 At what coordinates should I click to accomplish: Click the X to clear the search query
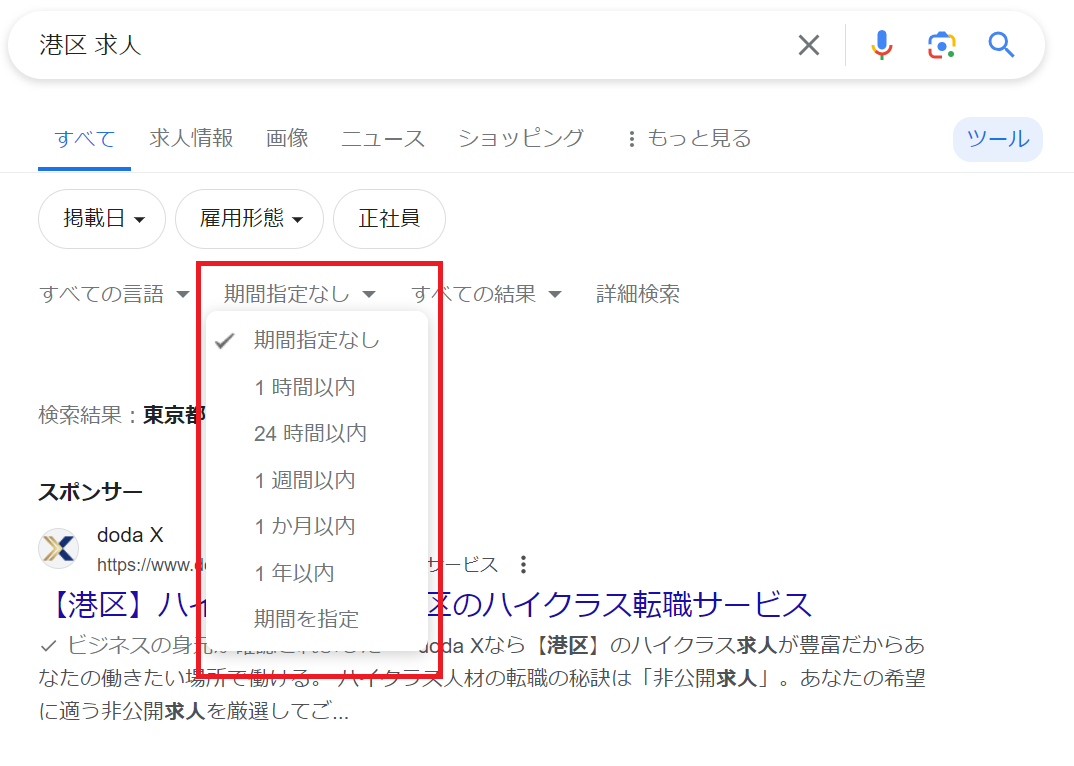808,45
